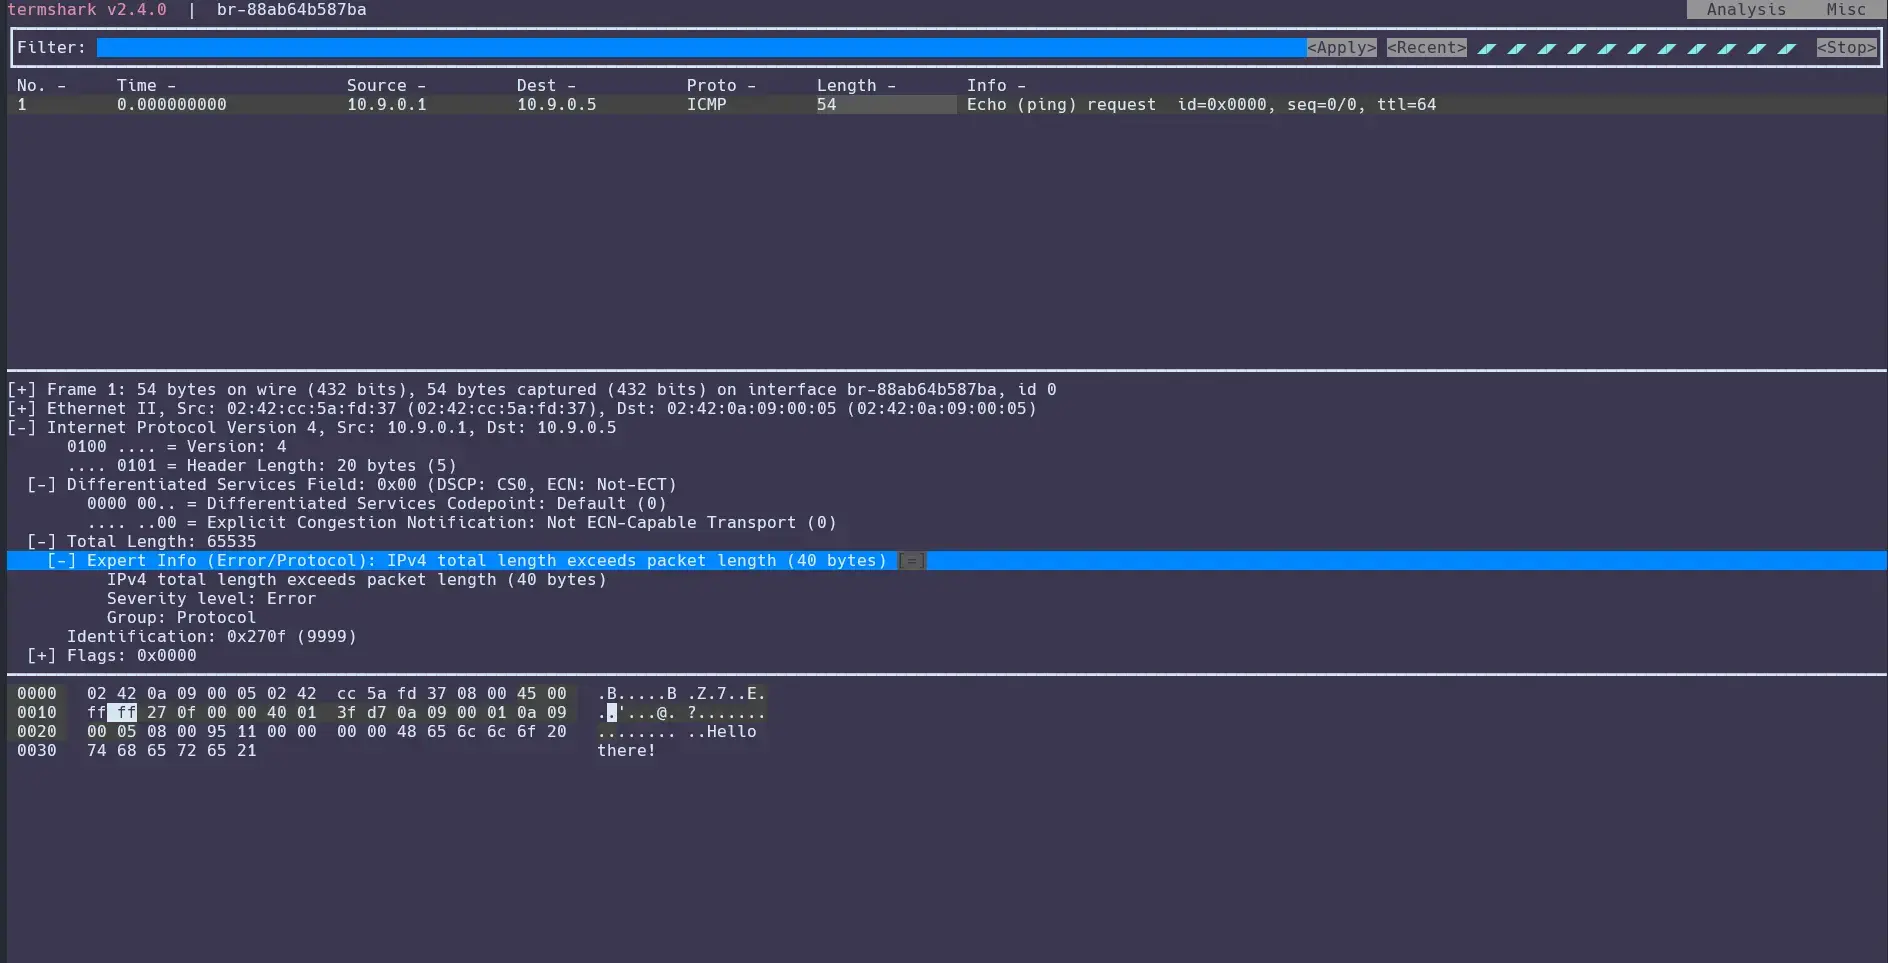Expand the Ethernet II tree node

pyautogui.click(x=21, y=409)
